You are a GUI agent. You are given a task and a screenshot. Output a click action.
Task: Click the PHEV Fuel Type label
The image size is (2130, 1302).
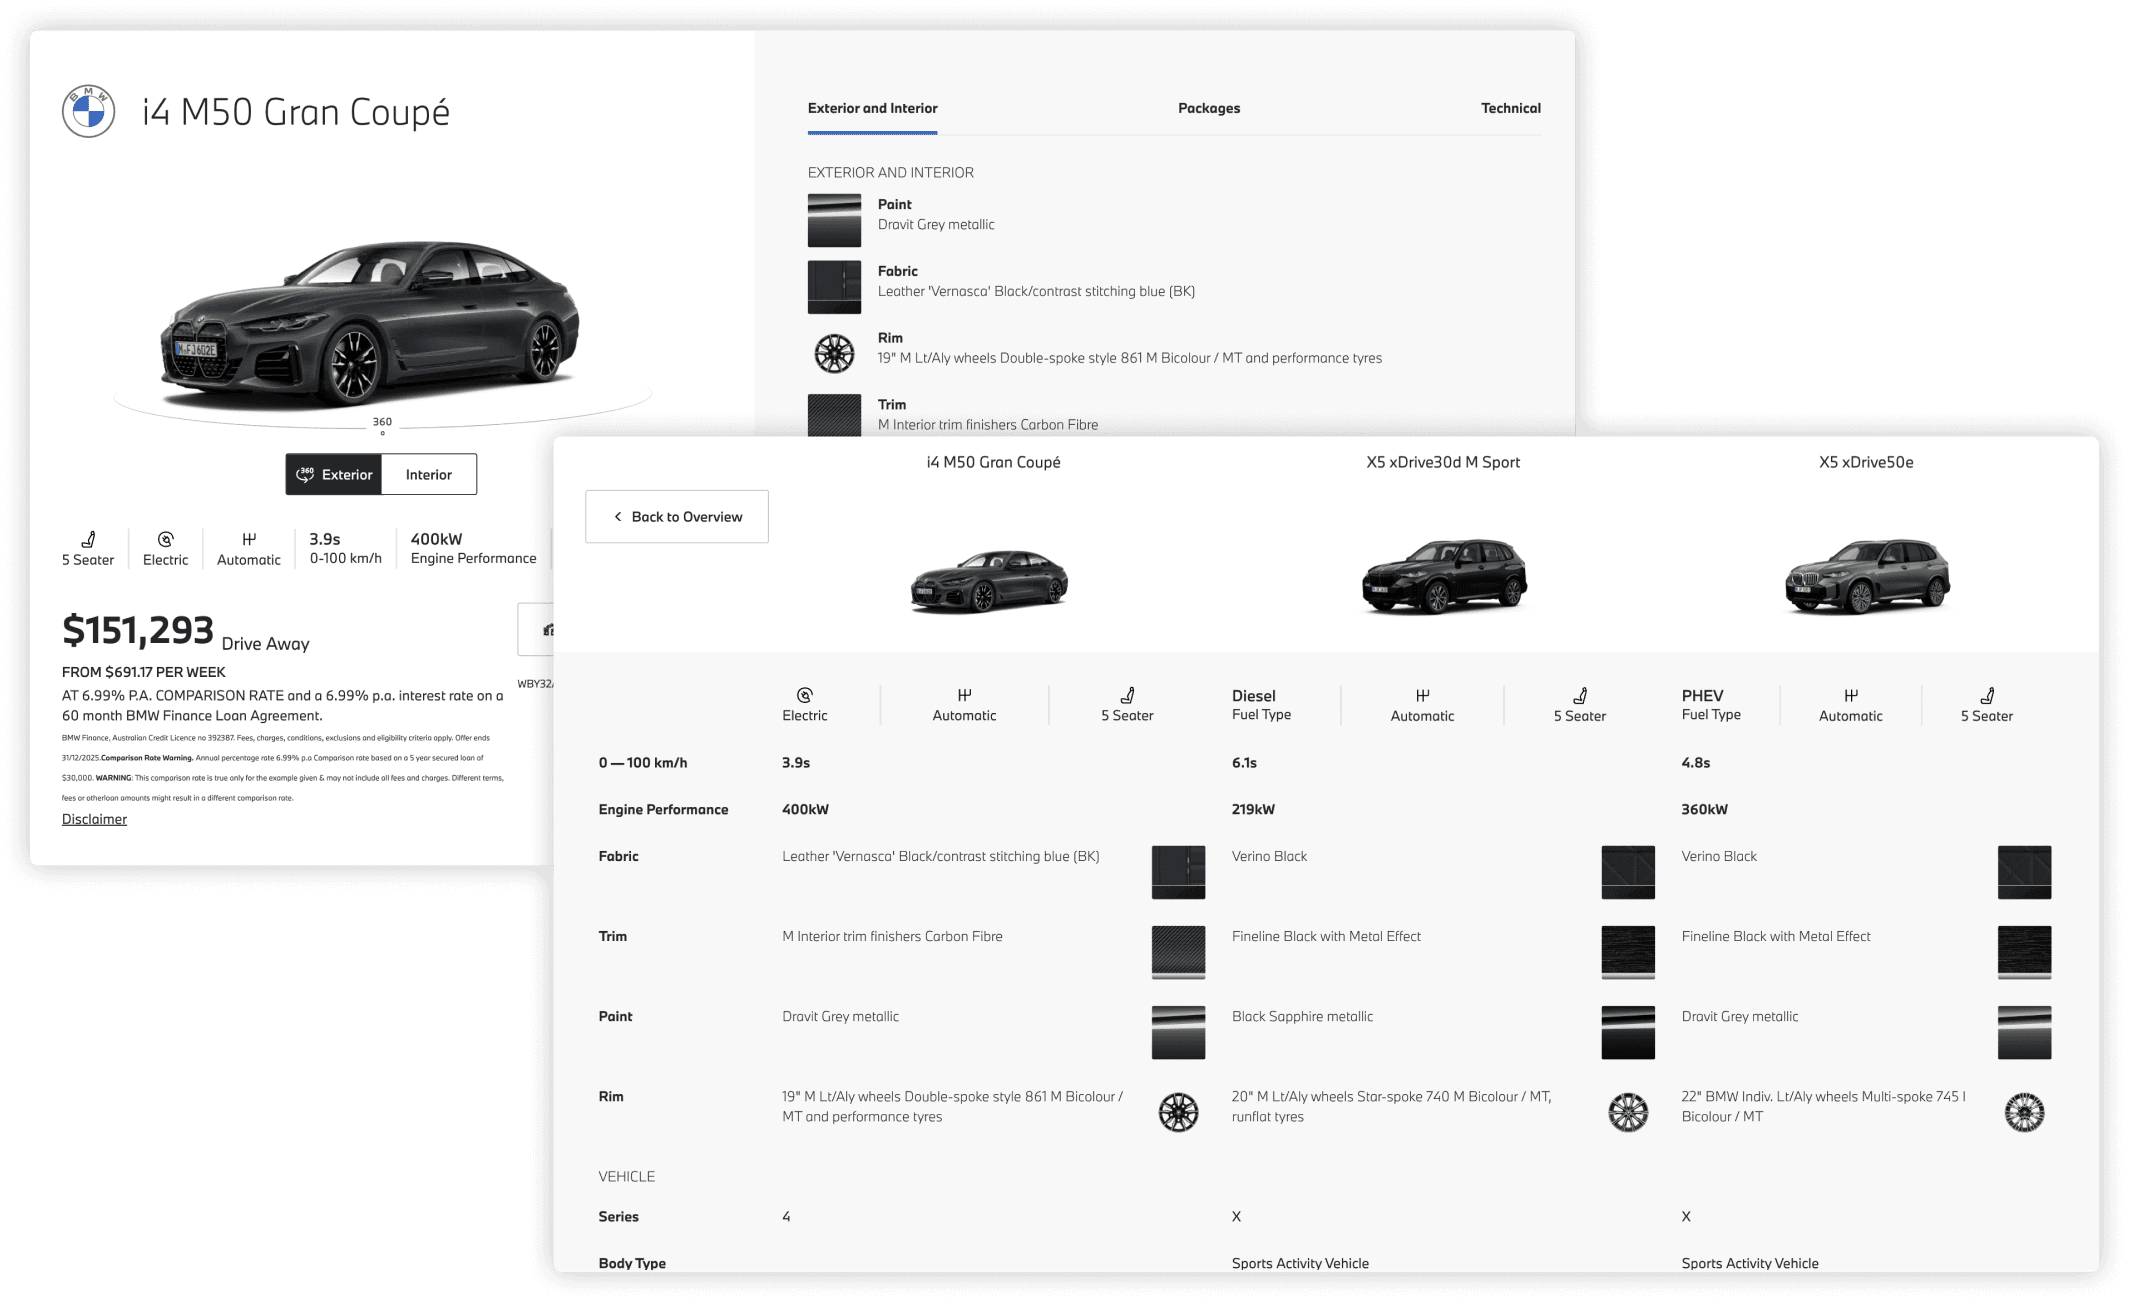(1711, 705)
